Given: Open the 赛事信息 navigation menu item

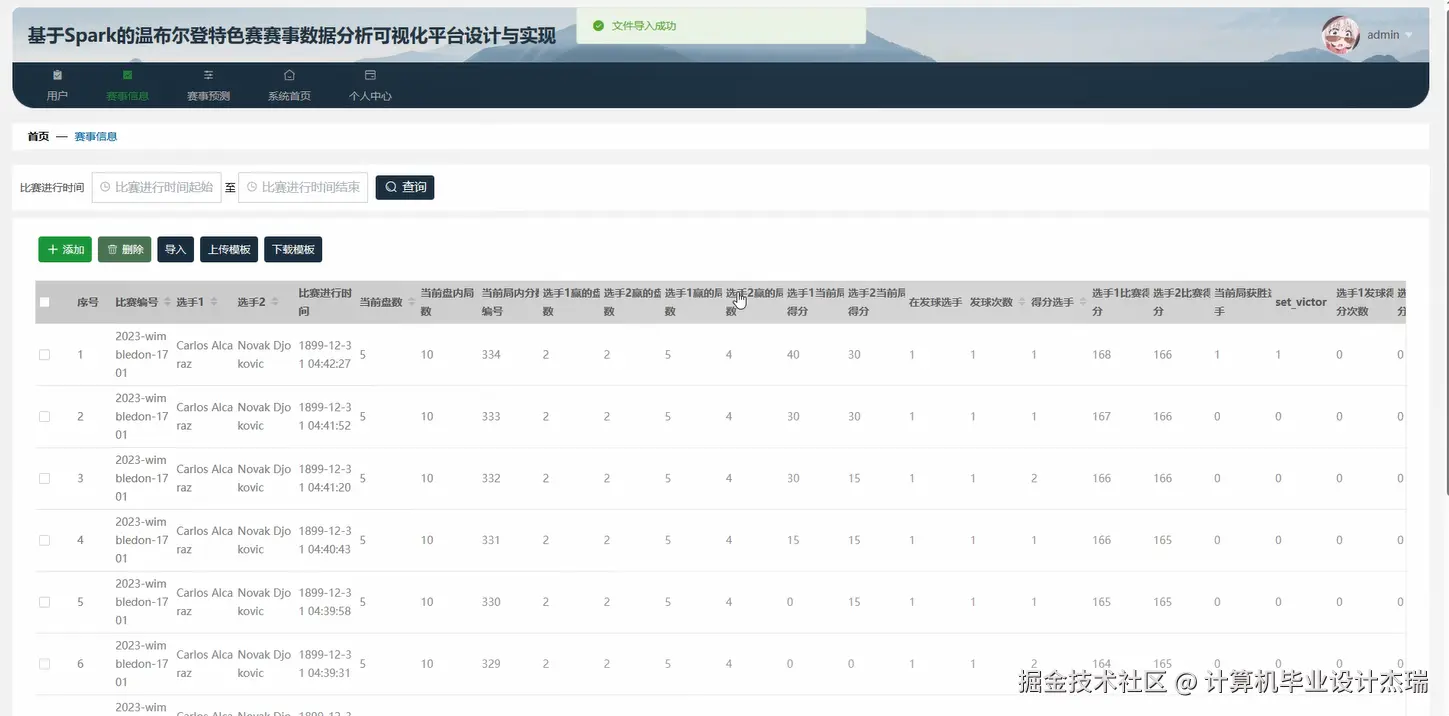Looking at the screenshot, I should [x=127, y=86].
